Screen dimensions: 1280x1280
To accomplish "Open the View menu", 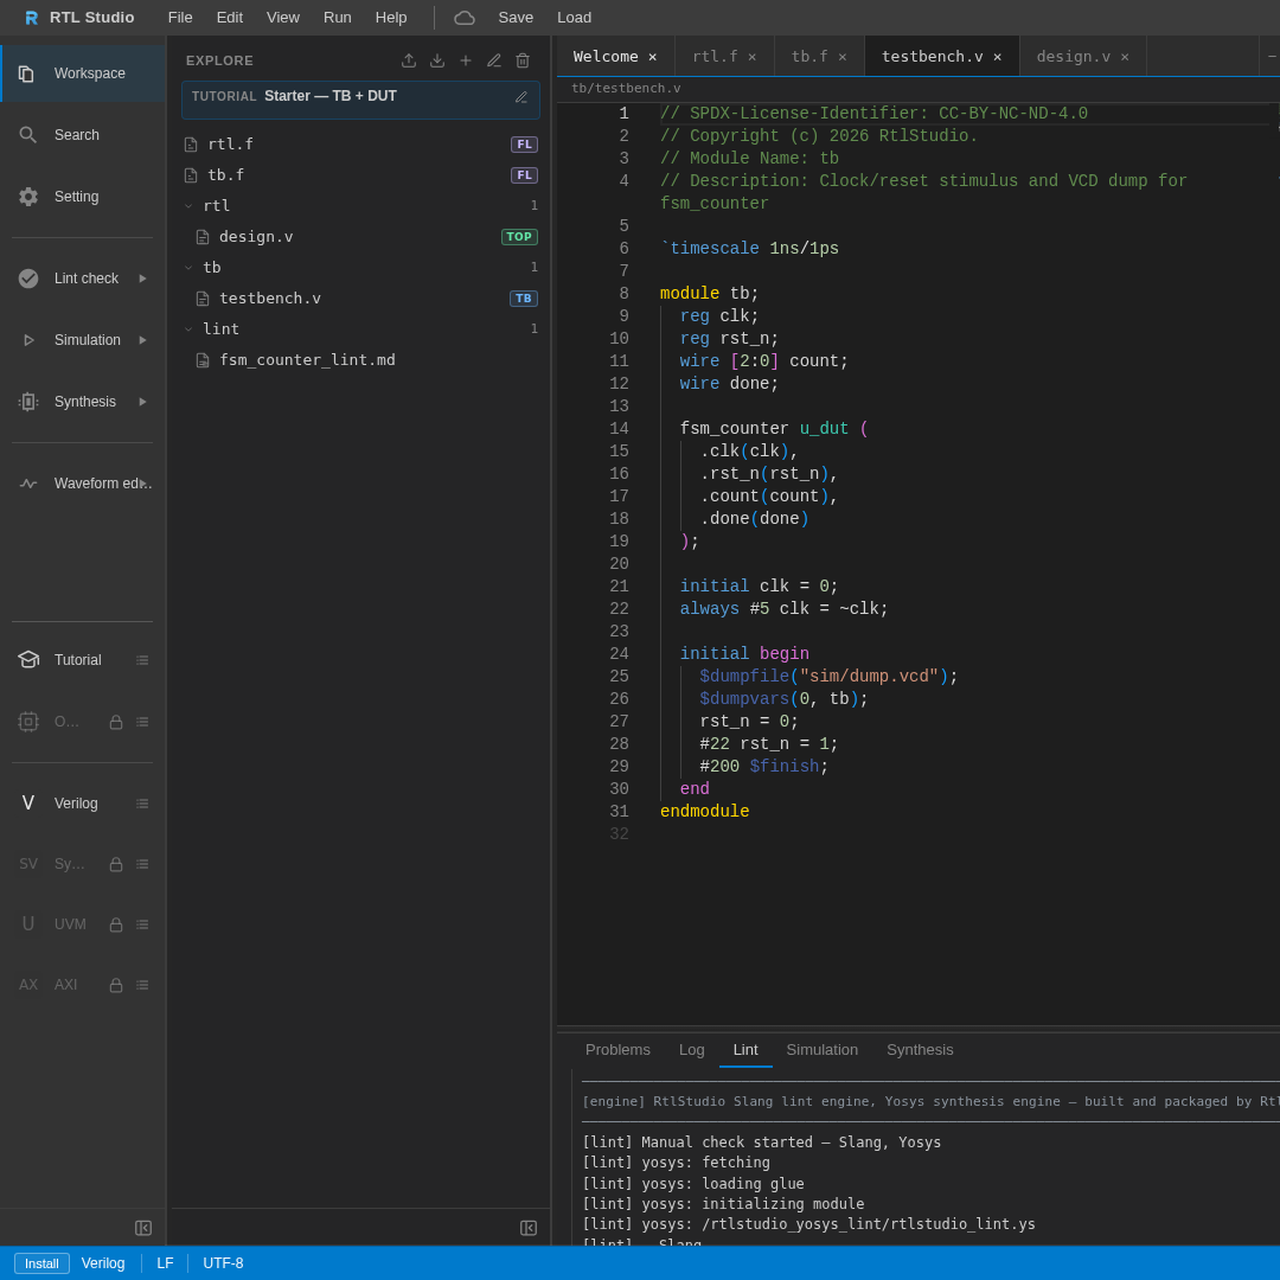I will (283, 18).
